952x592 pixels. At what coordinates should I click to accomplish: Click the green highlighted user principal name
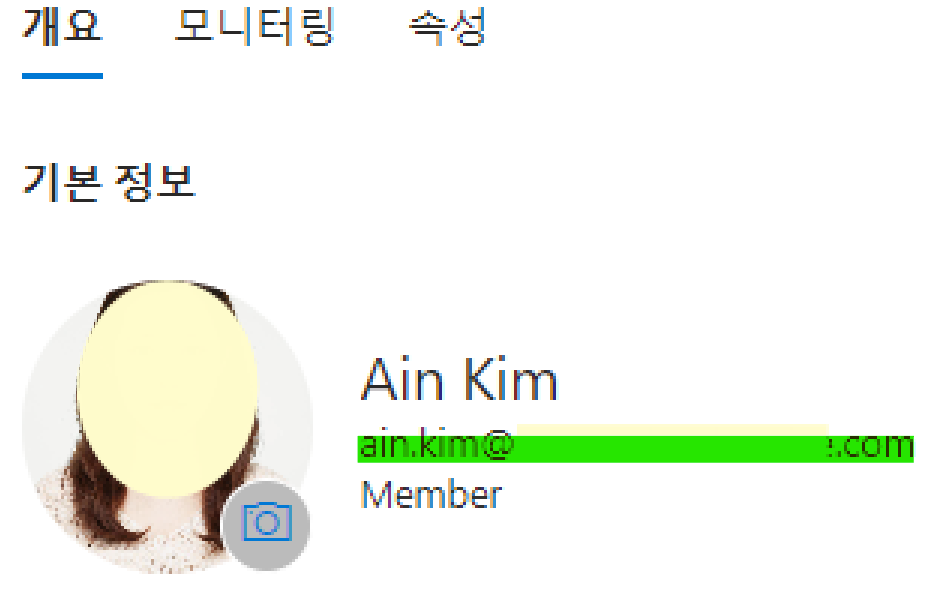pyautogui.click(x=636, y=447)
